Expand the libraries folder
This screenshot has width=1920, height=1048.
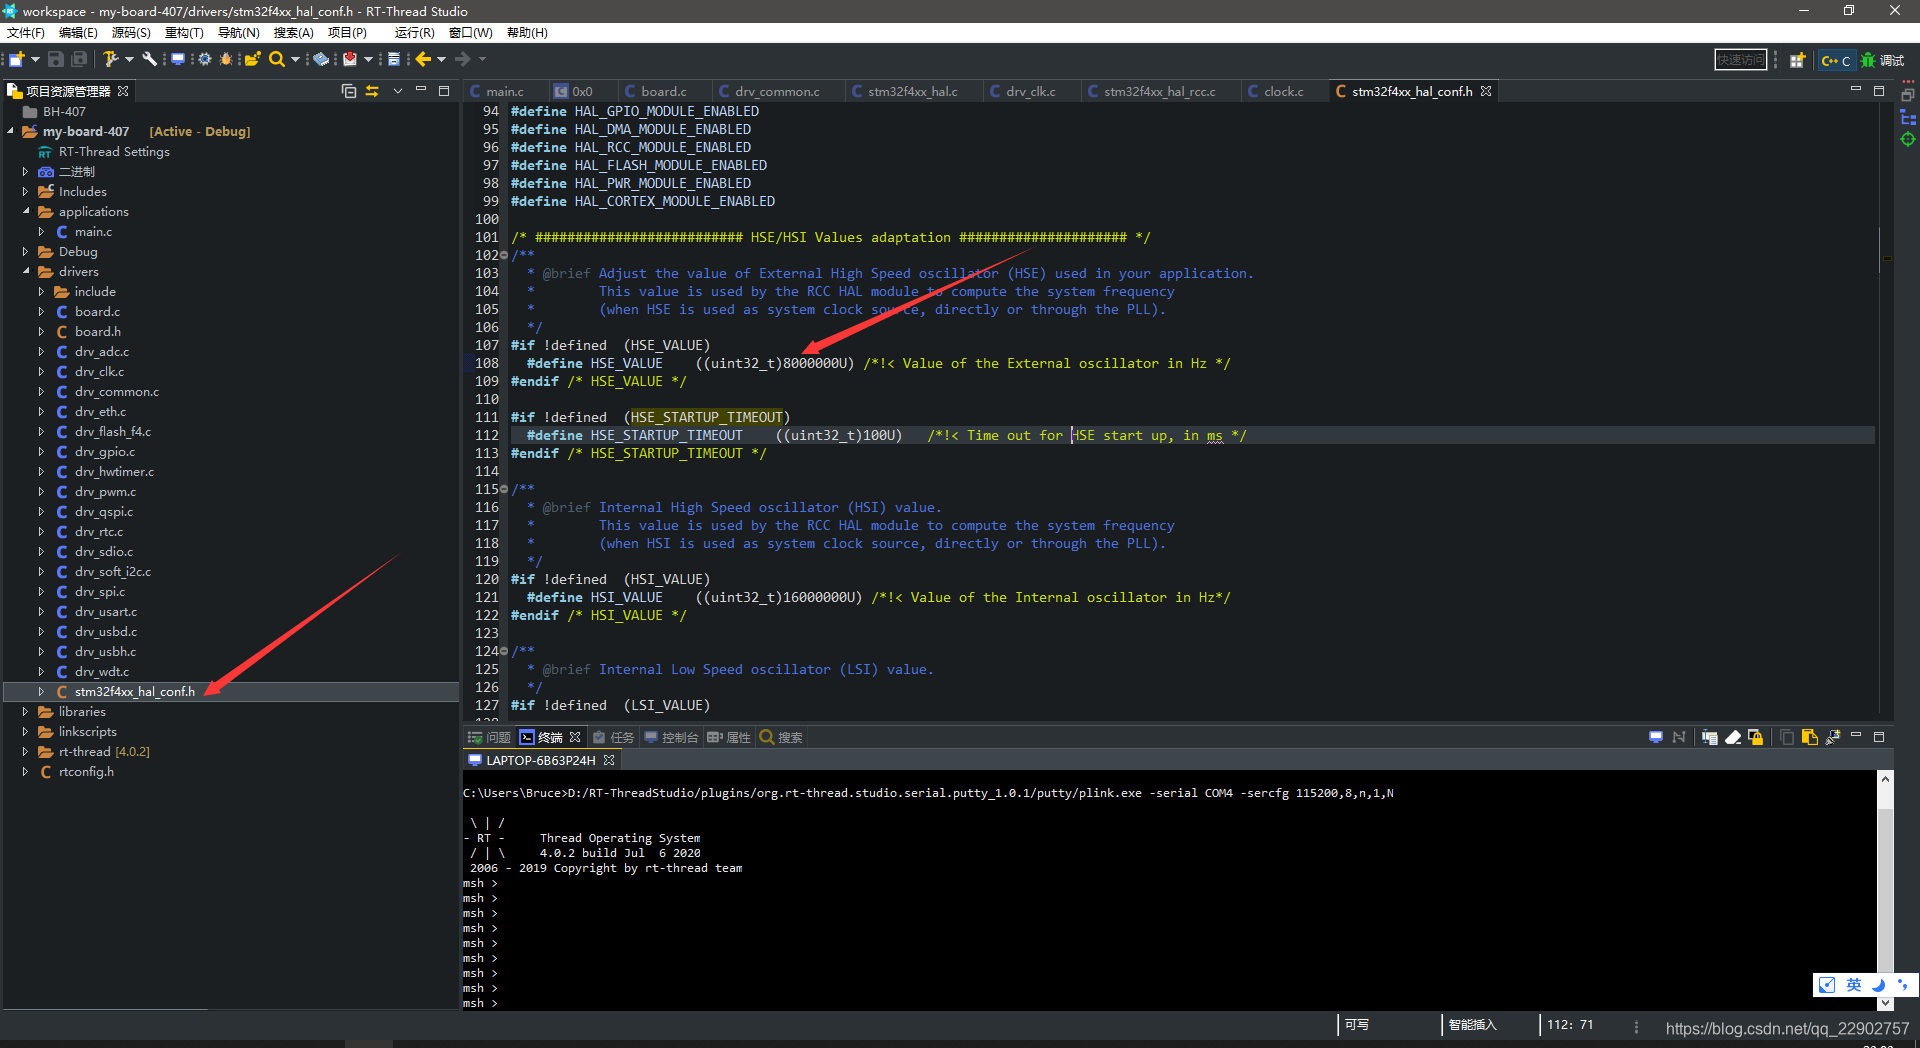click(x=26, y=711)
